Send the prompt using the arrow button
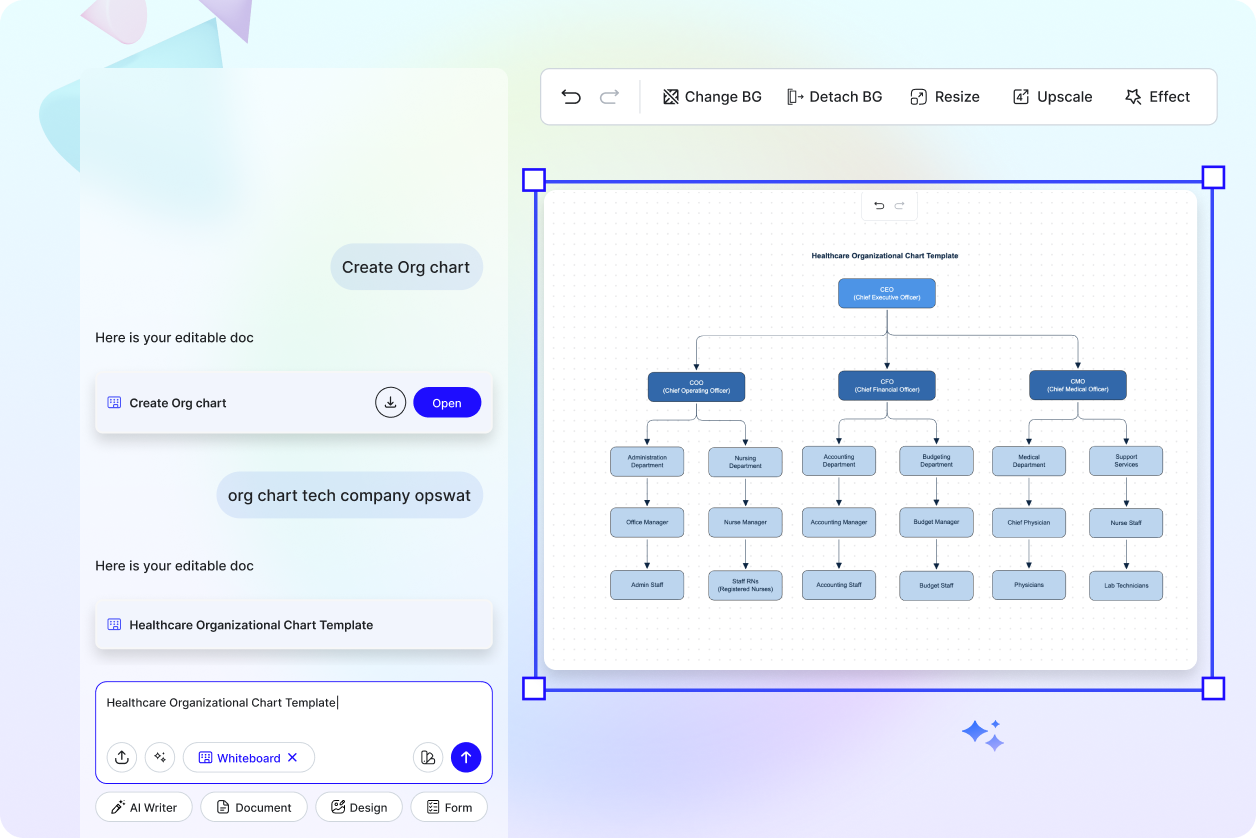 [x=466, y=757]
